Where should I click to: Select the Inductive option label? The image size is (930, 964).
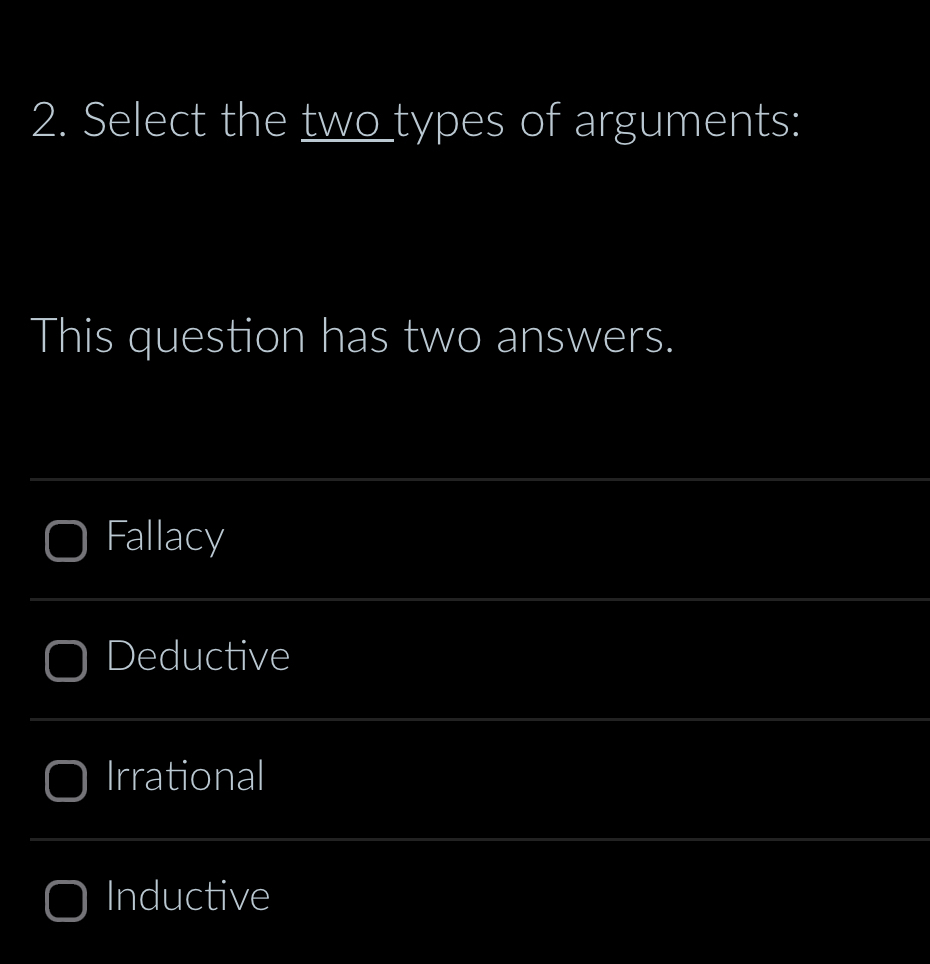point(188,897)
